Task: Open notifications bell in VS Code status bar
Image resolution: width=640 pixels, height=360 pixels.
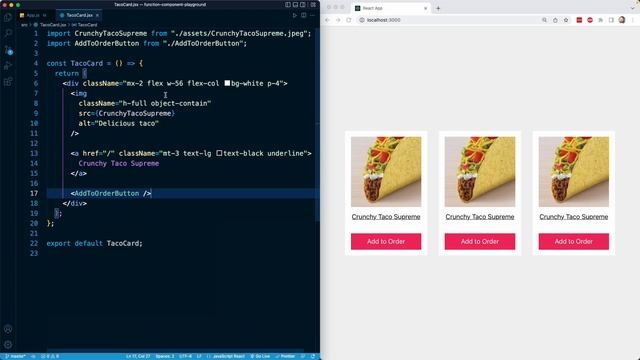Action: click(313, 356)
